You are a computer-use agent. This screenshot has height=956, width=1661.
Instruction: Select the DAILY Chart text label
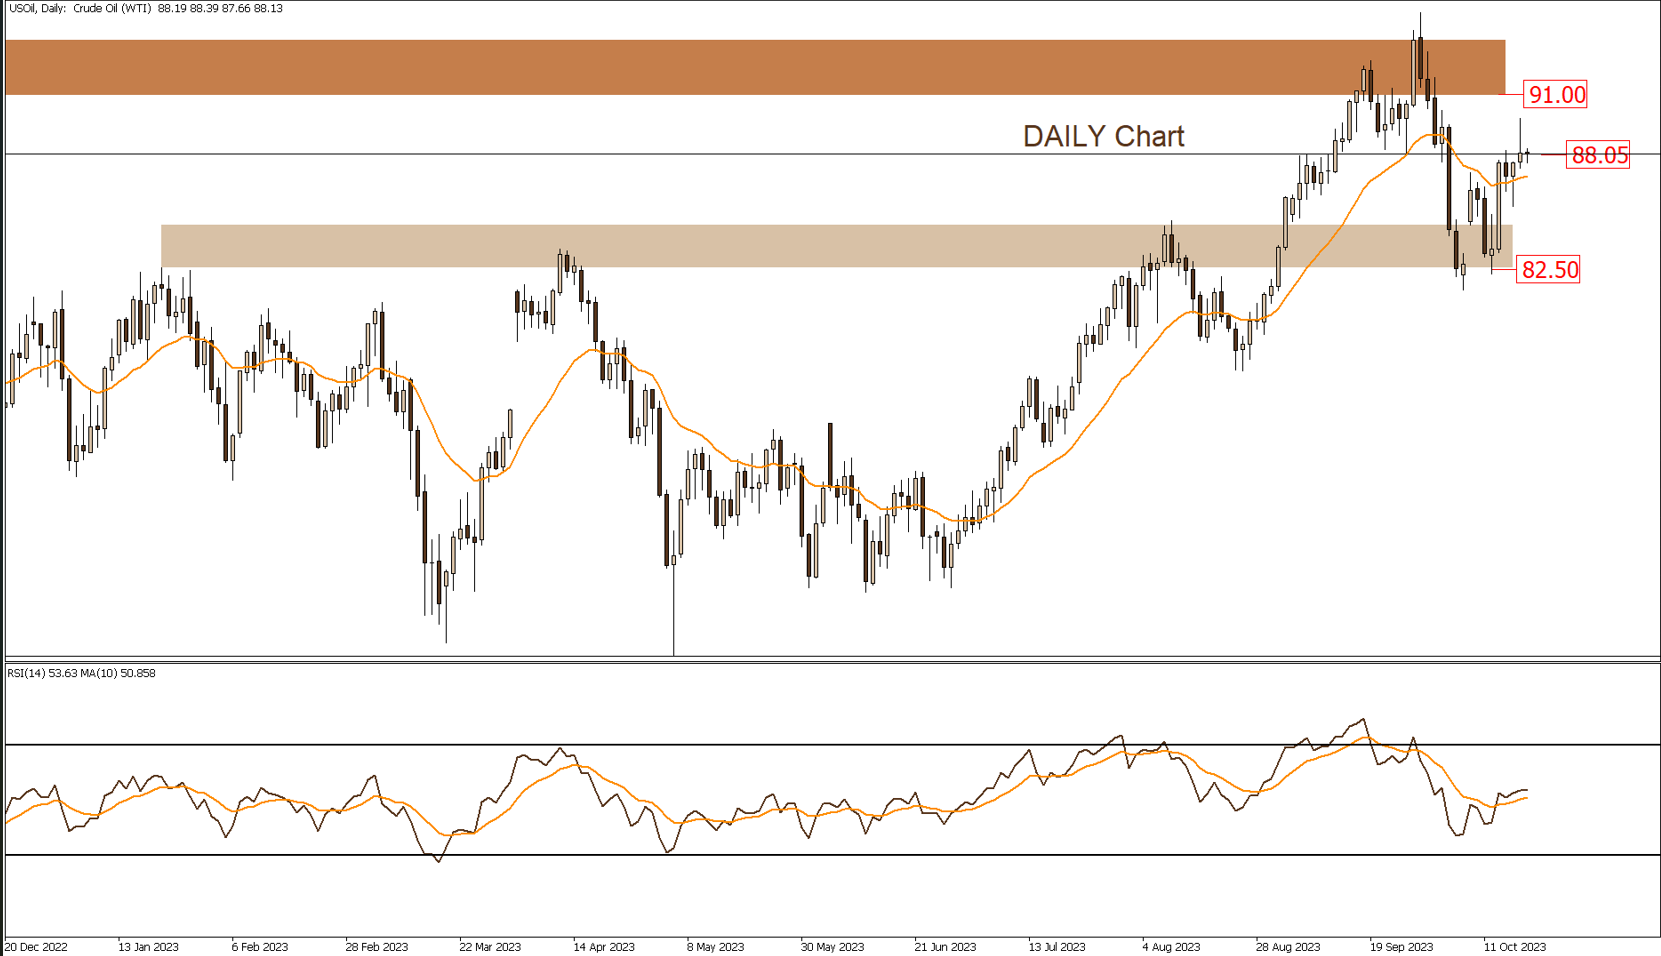1103,136
